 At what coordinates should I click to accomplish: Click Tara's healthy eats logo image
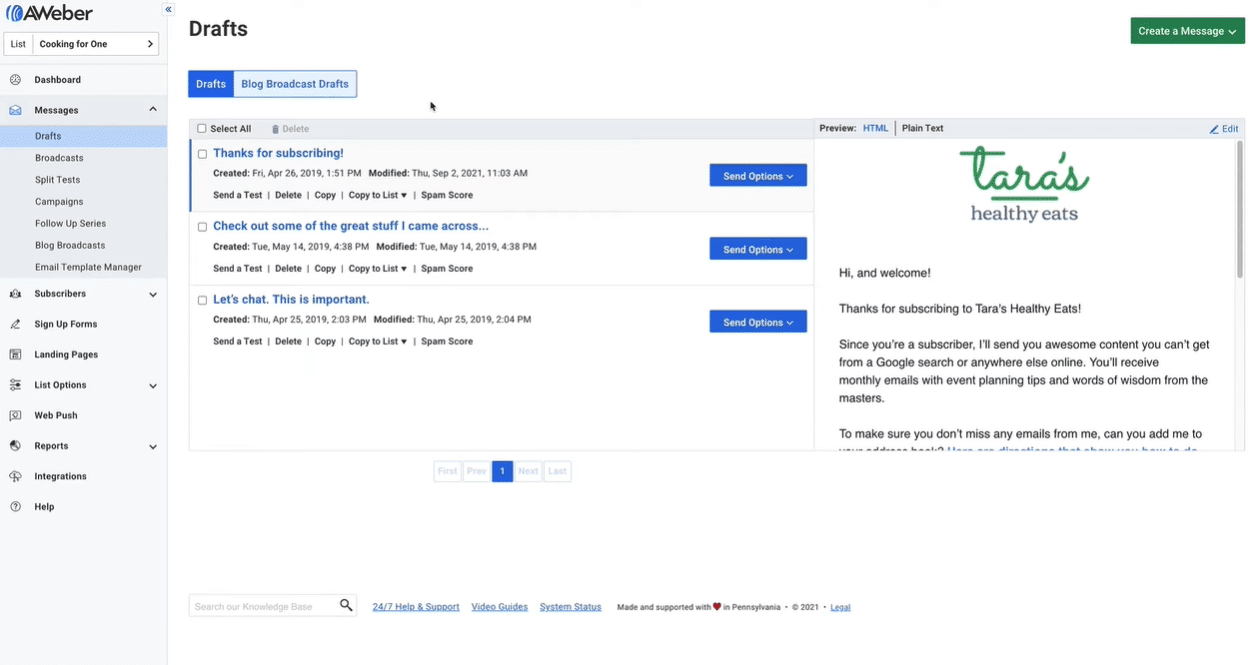coord(1024,184)
